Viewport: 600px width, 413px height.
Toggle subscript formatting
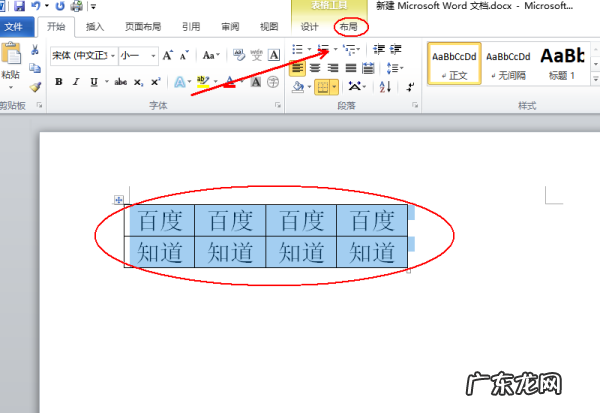click(139, 82)
